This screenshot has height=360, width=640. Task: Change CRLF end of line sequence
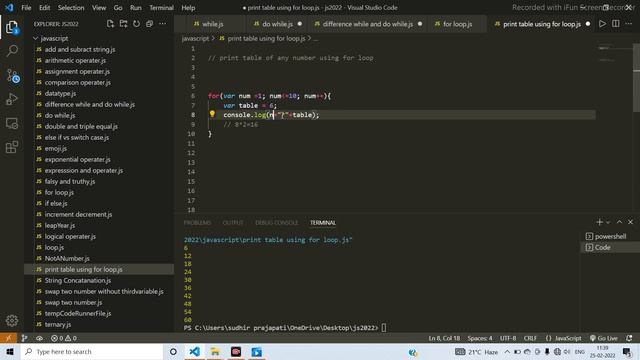click(x=530, y=338)
